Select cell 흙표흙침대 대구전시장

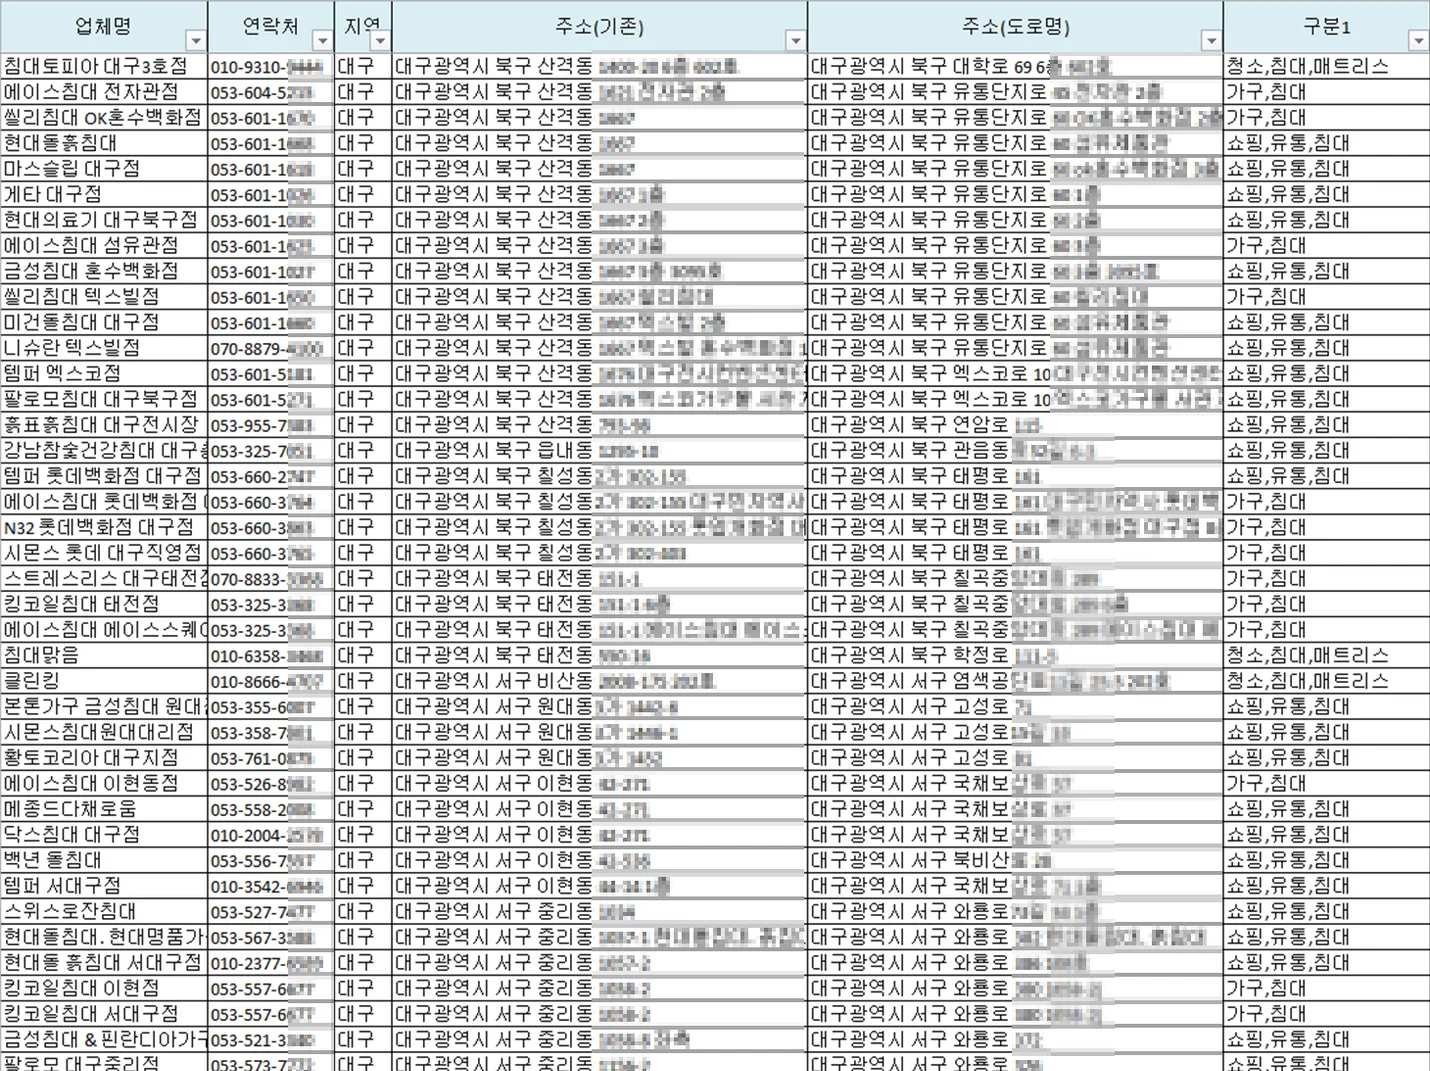coord(104,425)
